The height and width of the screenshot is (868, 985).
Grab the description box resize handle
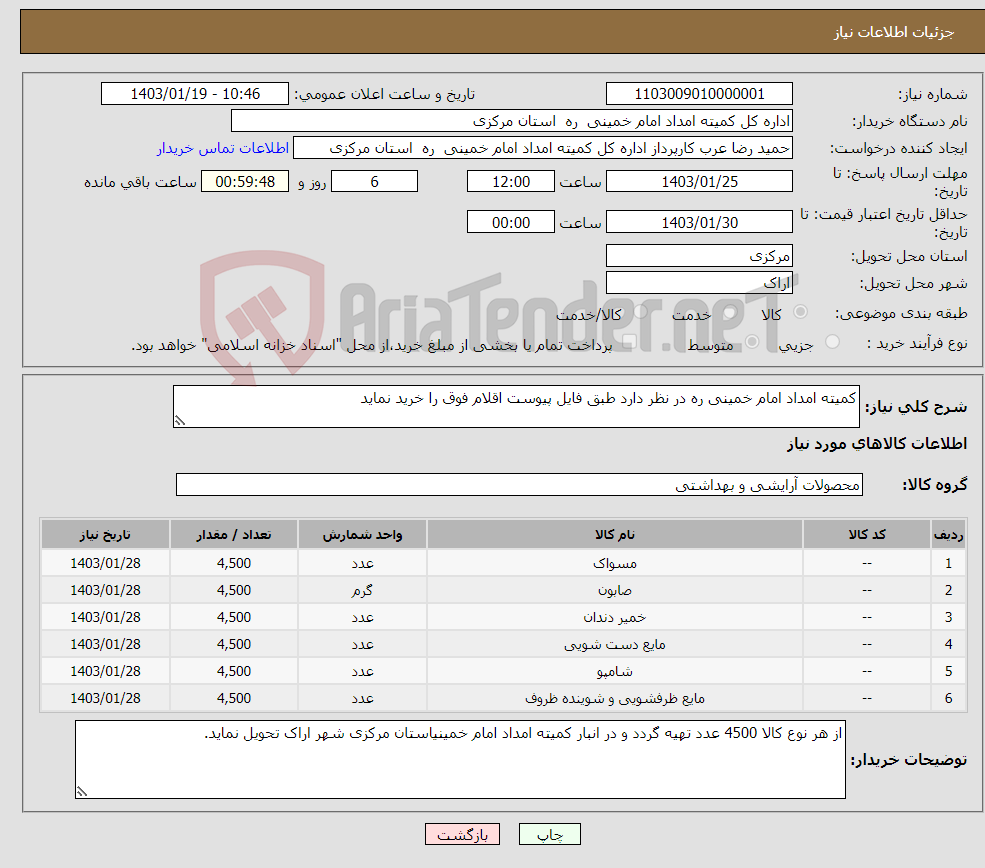pos(180,421)
